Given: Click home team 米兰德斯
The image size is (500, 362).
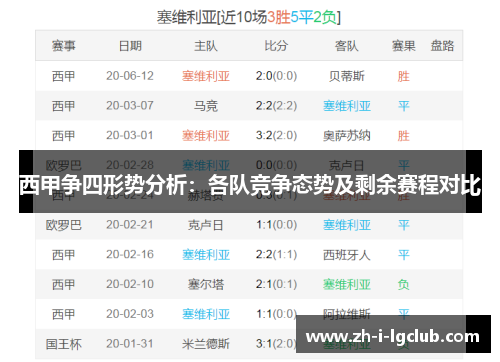Looking at the screenshot, I should point(206,344).
